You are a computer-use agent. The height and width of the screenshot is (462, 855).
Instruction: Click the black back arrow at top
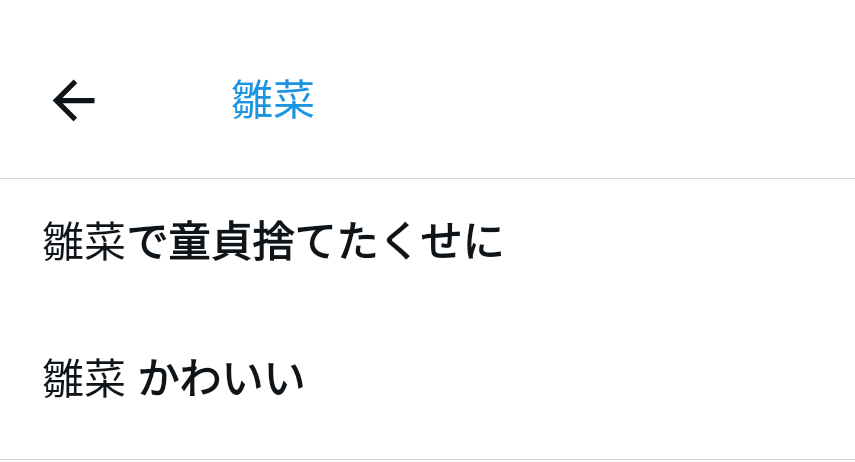74,100
